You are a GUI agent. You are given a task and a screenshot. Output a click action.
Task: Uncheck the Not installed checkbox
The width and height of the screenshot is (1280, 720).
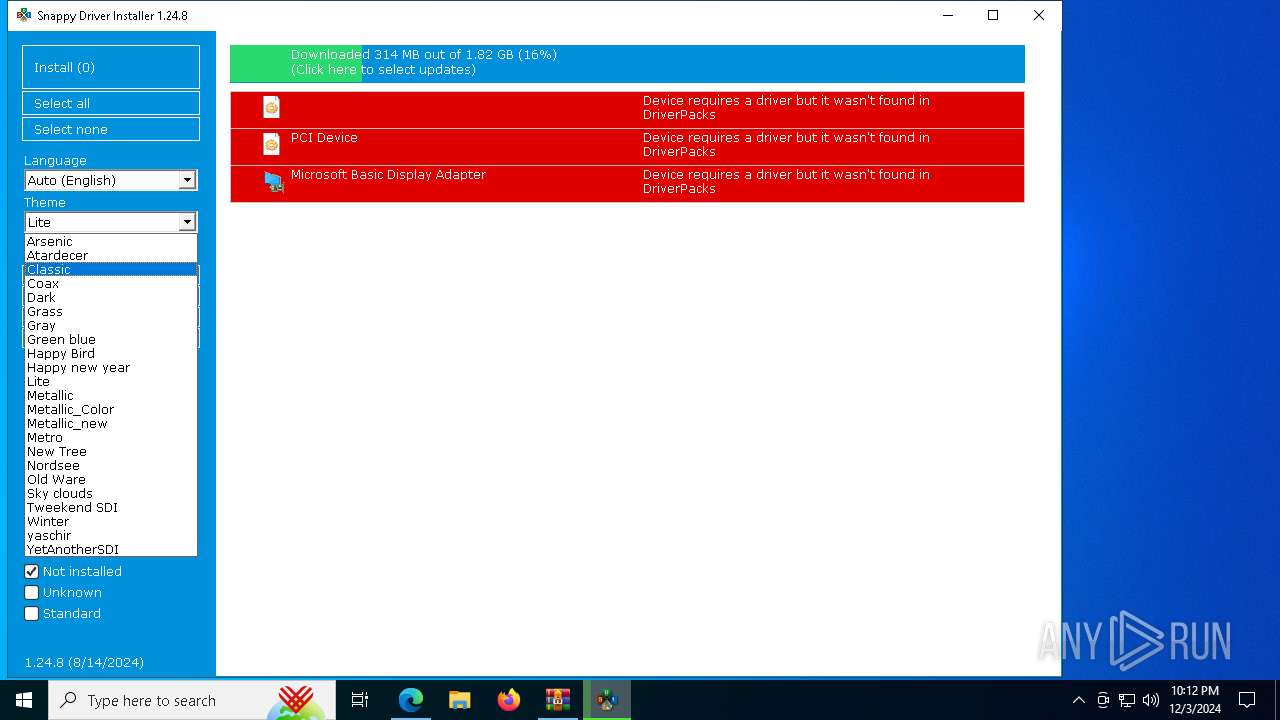pos(32,572)
